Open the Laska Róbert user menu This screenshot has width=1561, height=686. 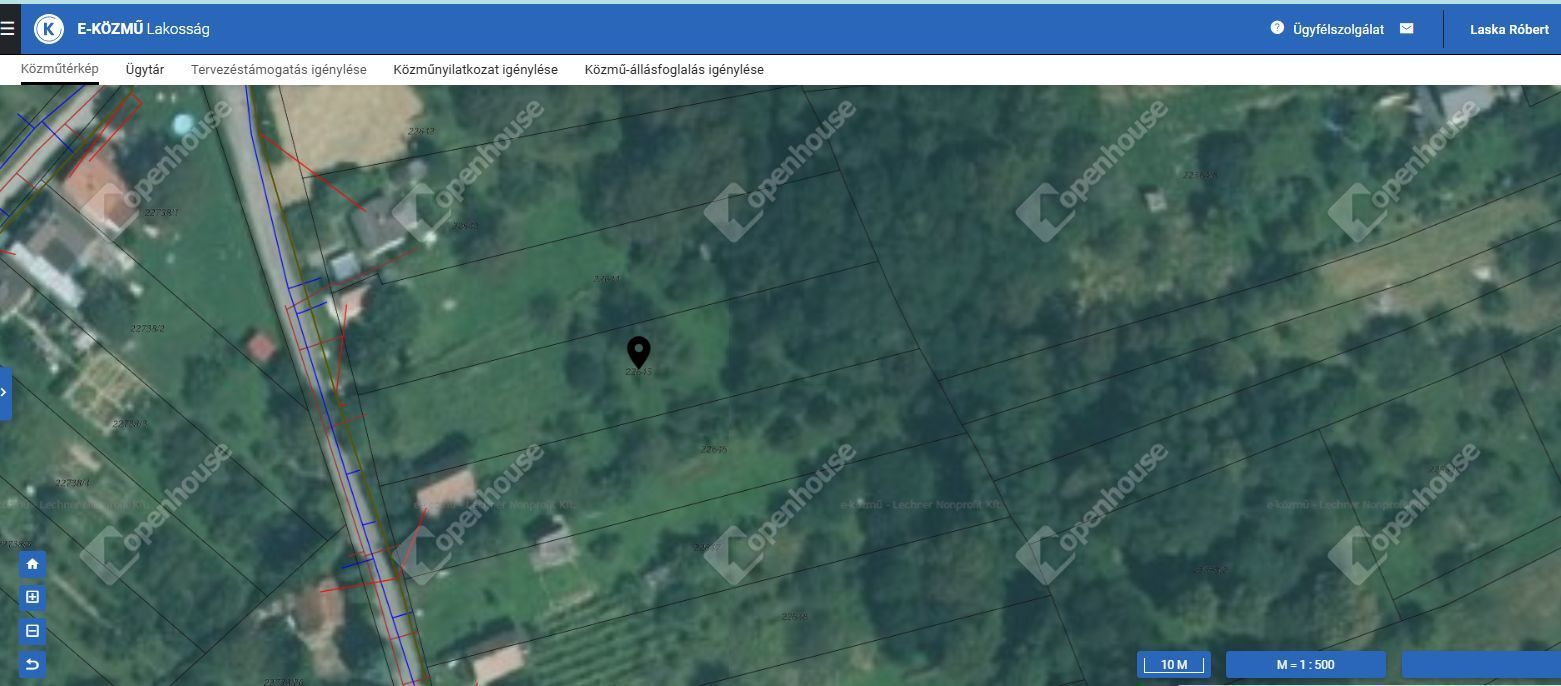(1509, 29)
